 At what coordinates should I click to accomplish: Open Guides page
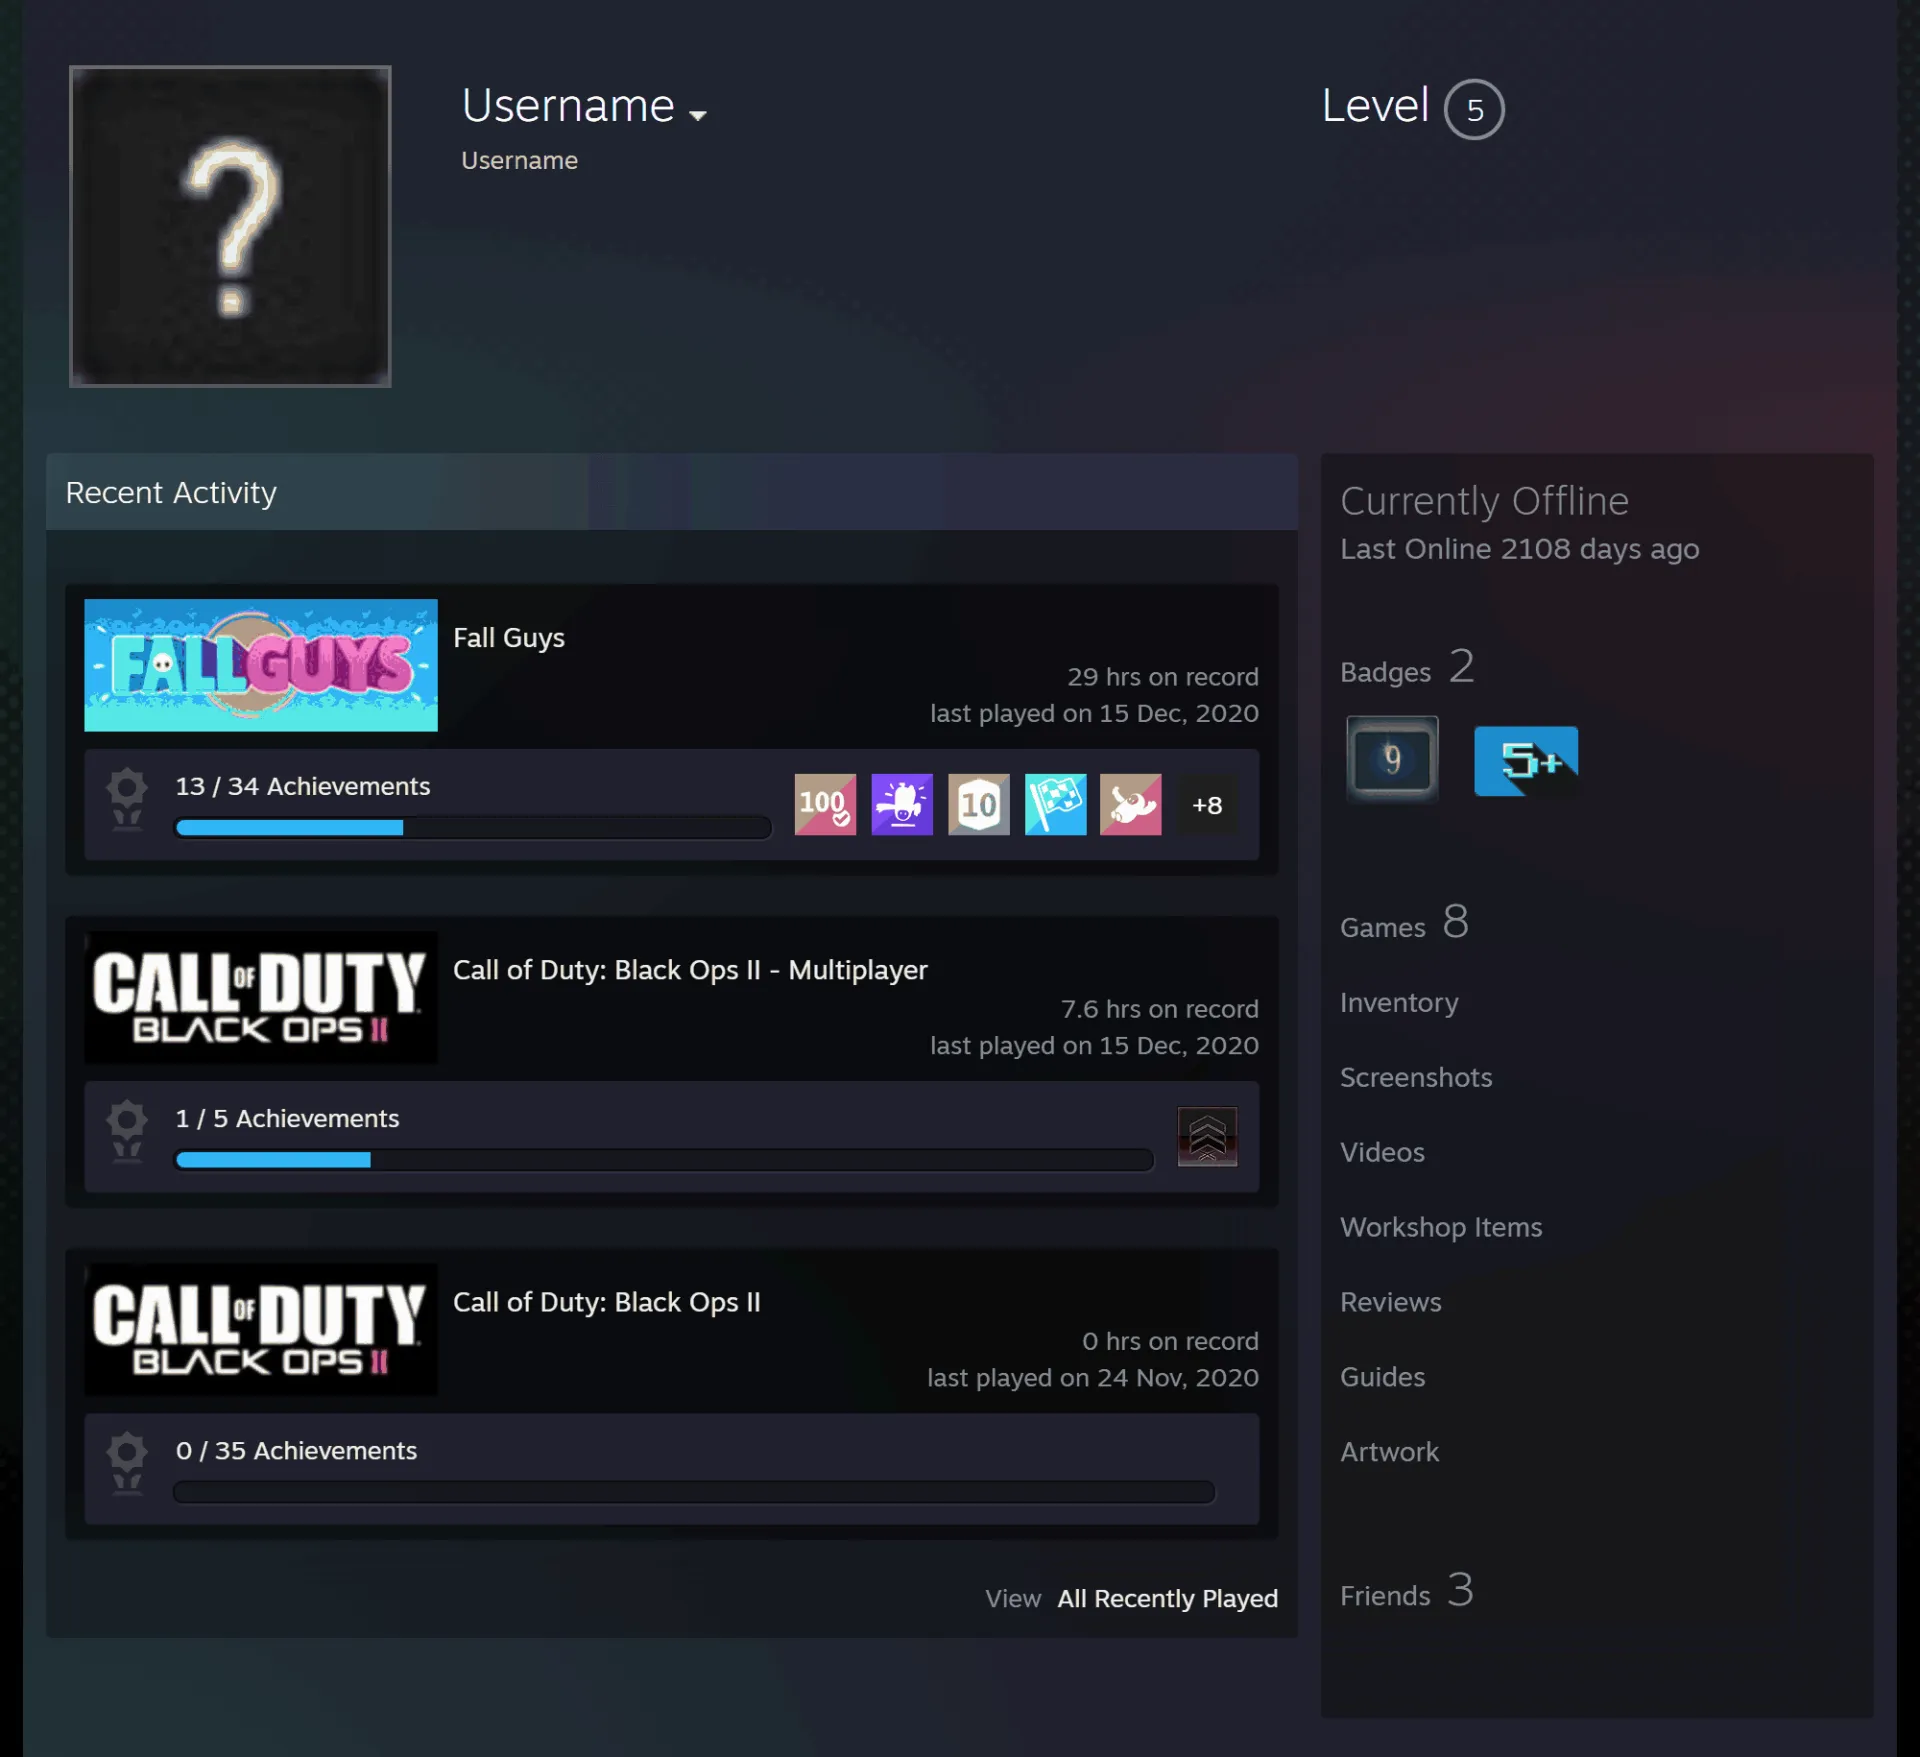tap(1382, 1377)
